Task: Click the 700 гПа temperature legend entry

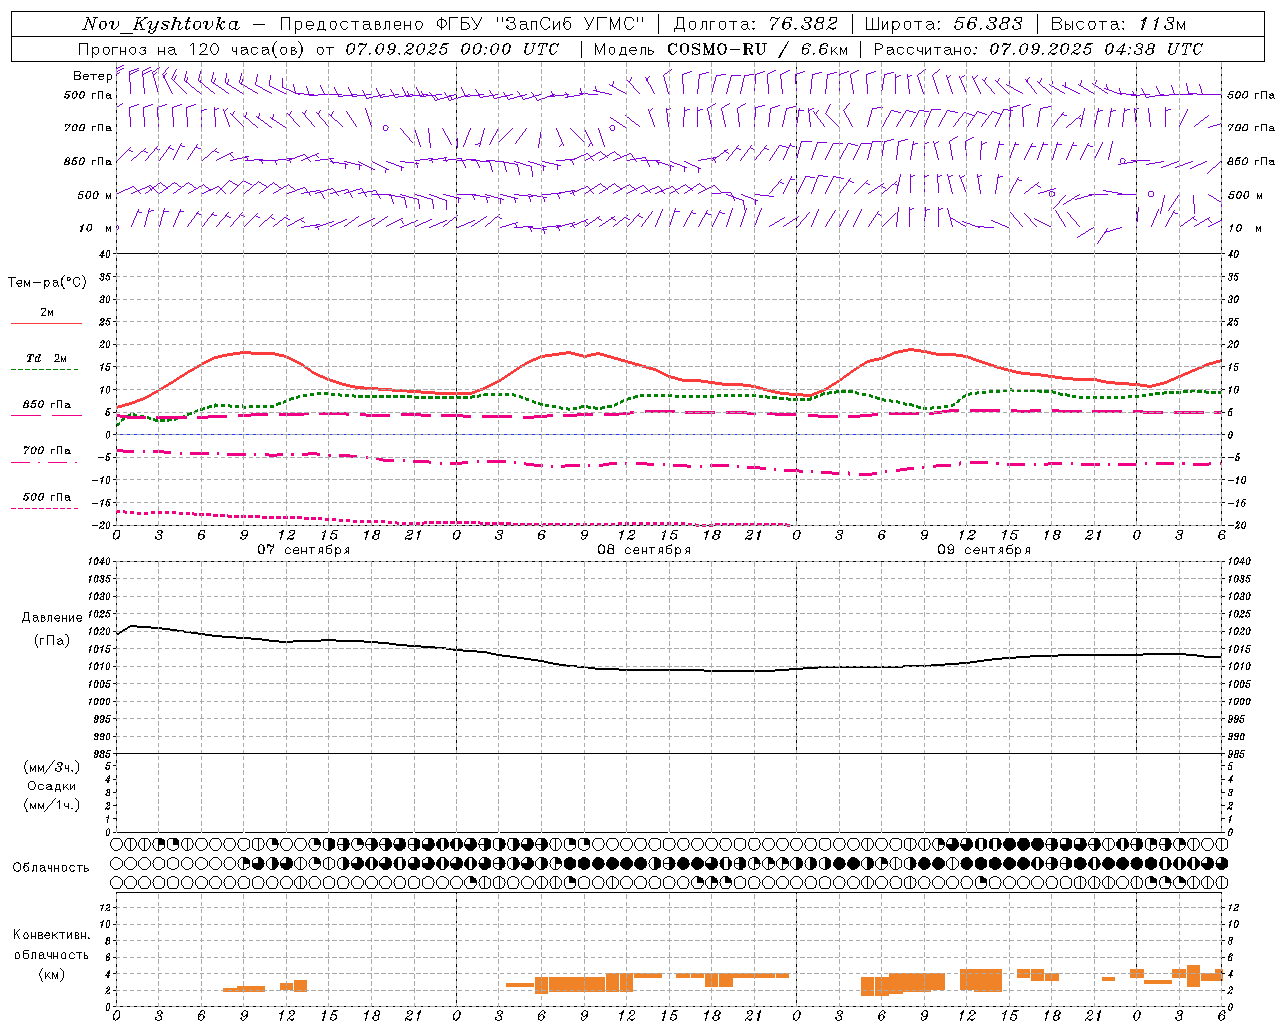Action: point(47,451)
